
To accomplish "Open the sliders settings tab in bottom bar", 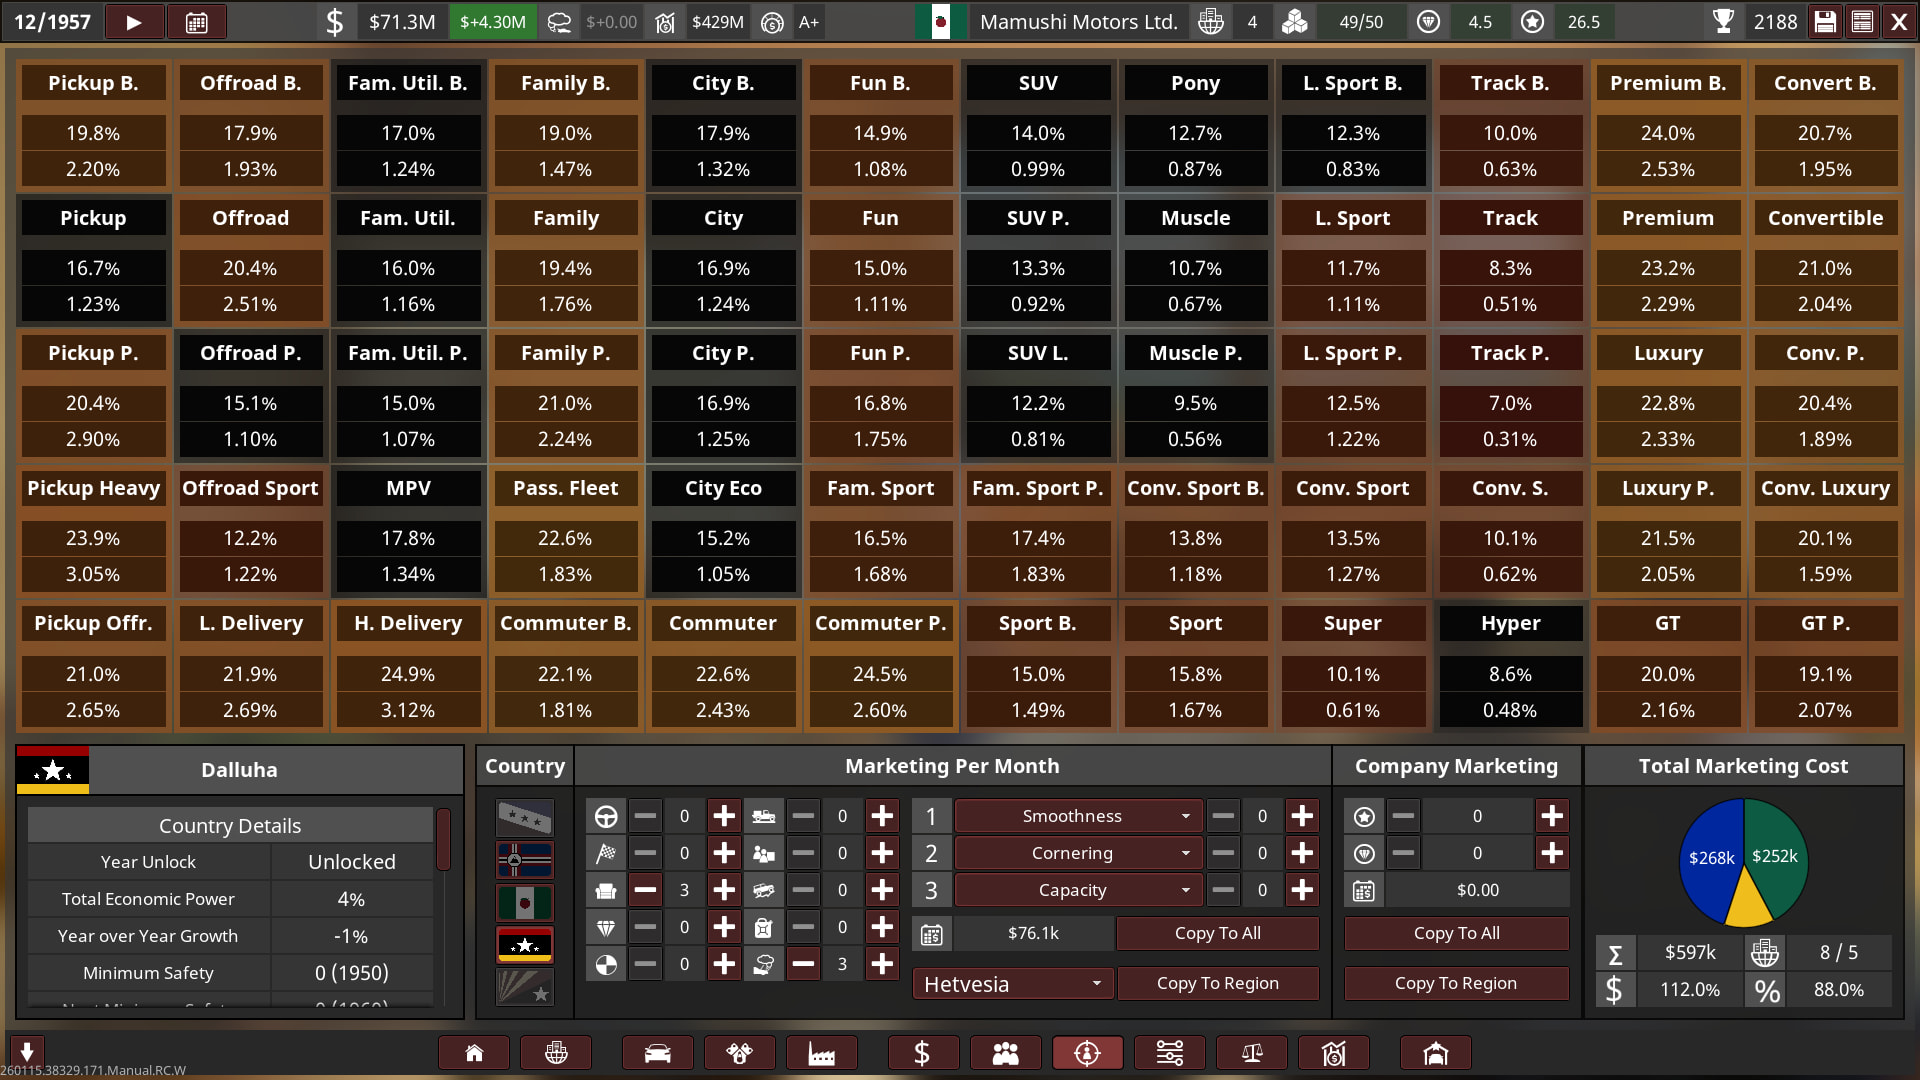I will 1169,1053.
